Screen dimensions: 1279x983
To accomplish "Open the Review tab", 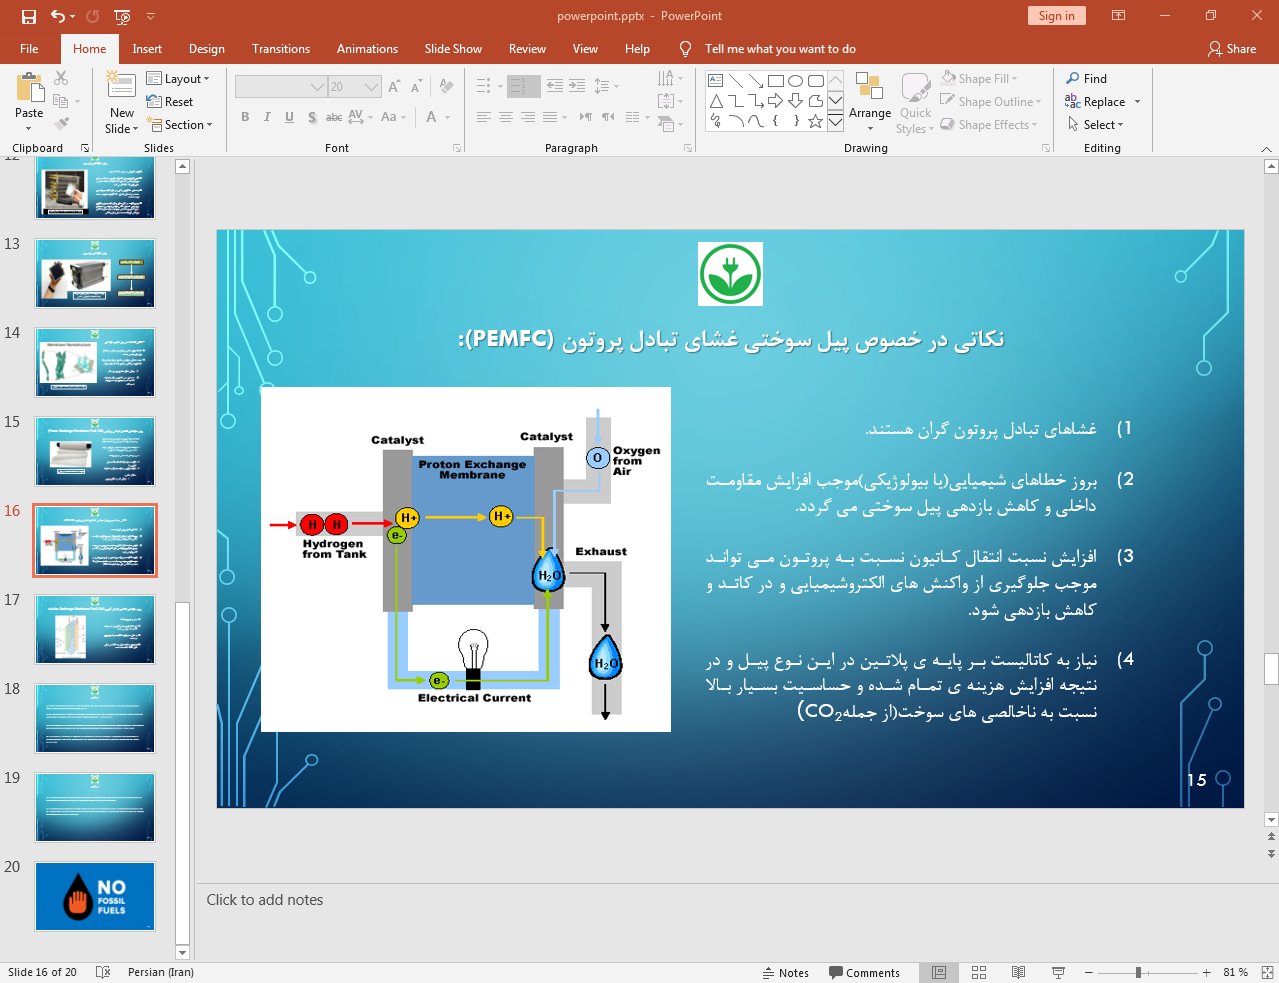I will (x=527, y=48).
